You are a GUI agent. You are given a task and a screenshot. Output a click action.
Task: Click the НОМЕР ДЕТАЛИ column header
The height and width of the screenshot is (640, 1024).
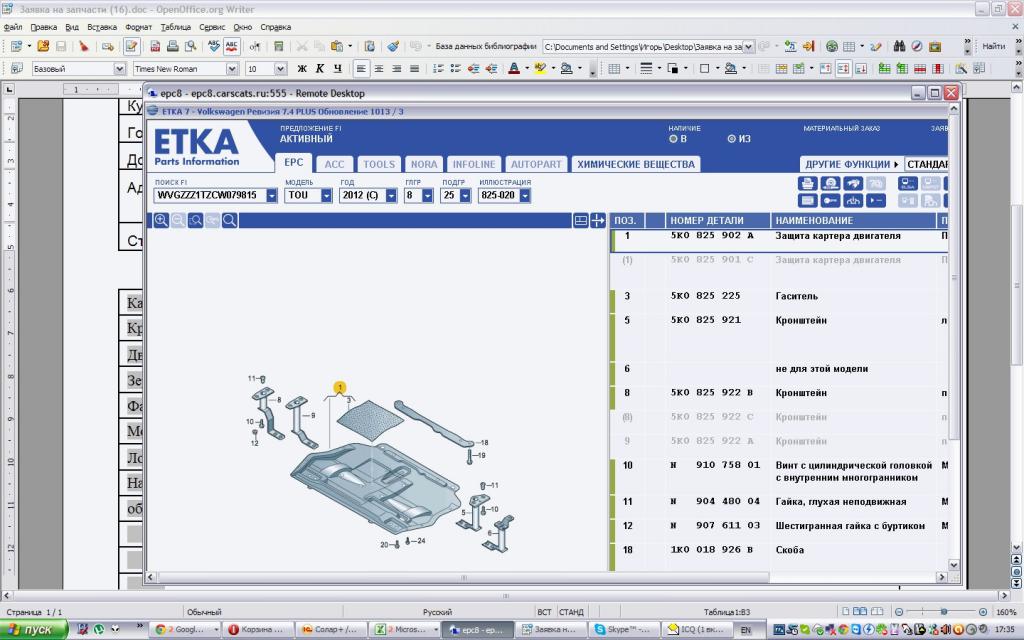tap(718, 221)
